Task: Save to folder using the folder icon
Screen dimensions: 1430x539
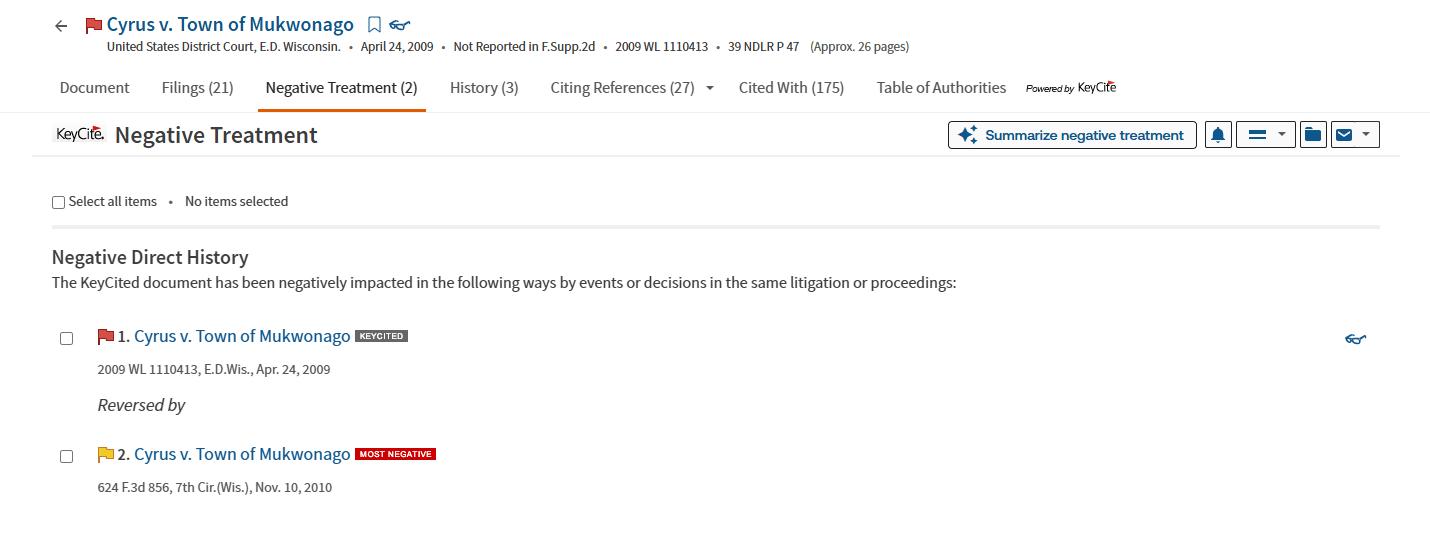Action: [1314, 135]
